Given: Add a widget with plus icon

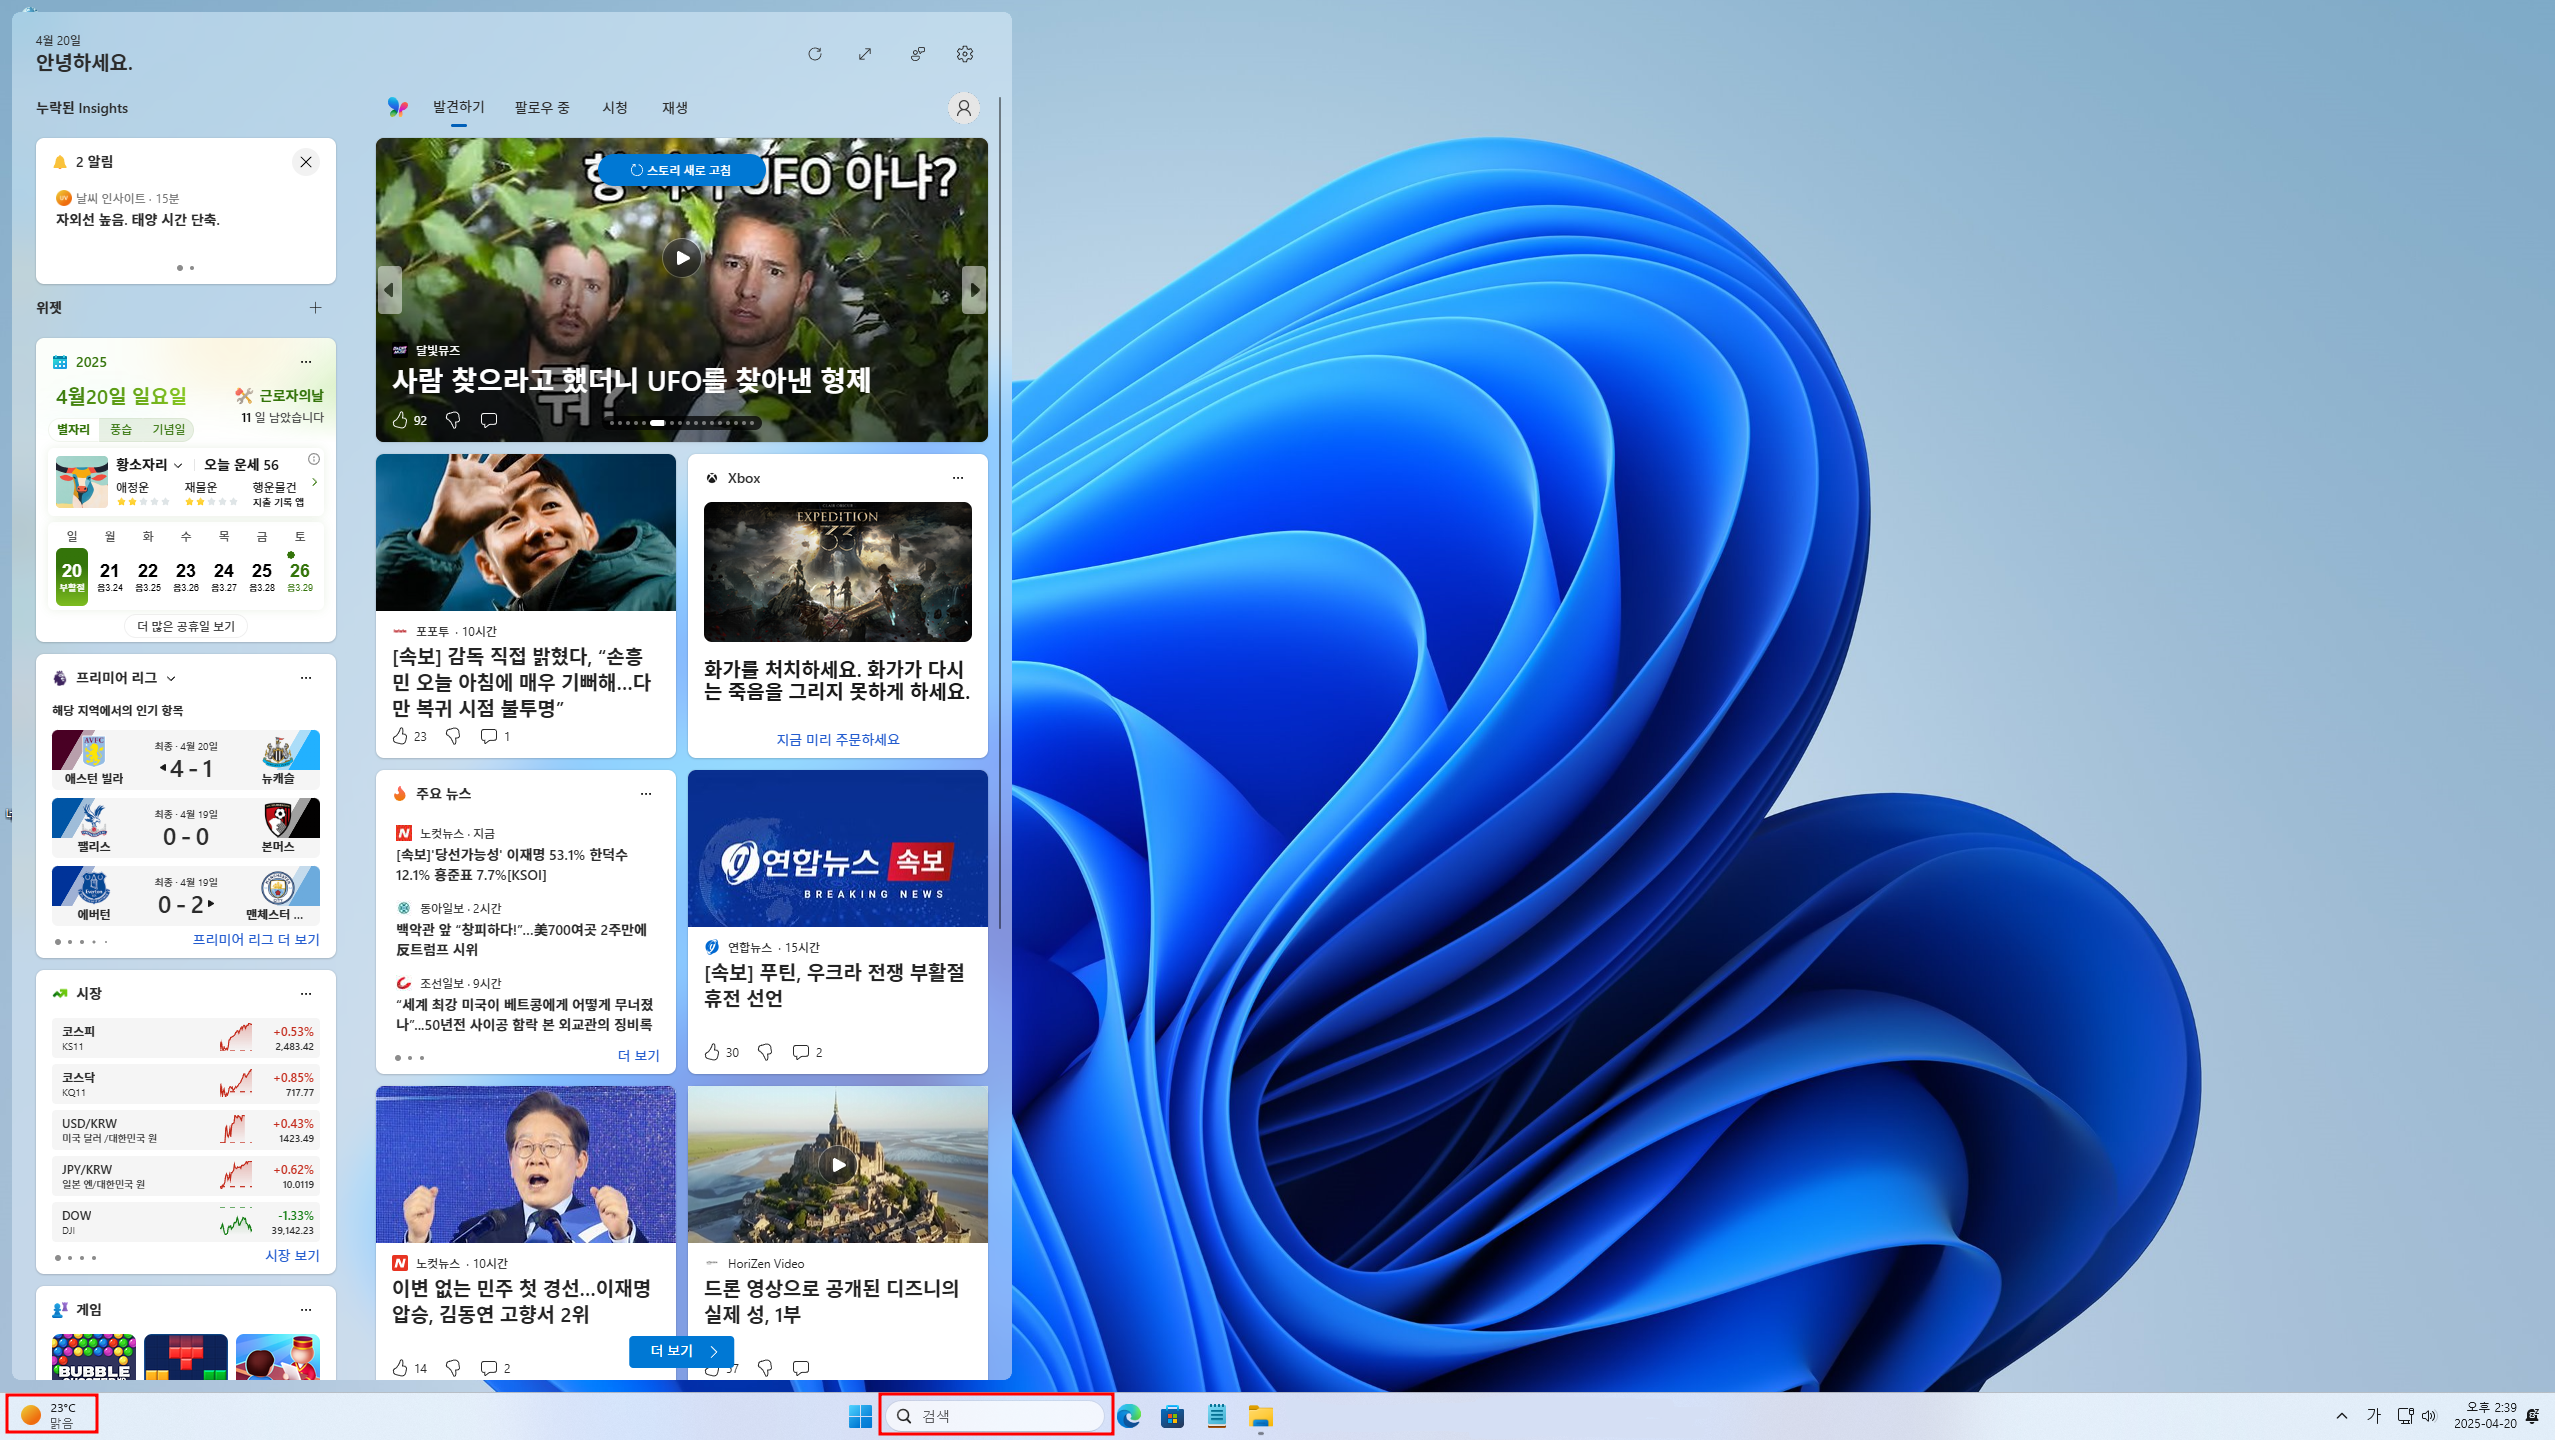Looking at the screenshot, I should click(x=315, y=308).
